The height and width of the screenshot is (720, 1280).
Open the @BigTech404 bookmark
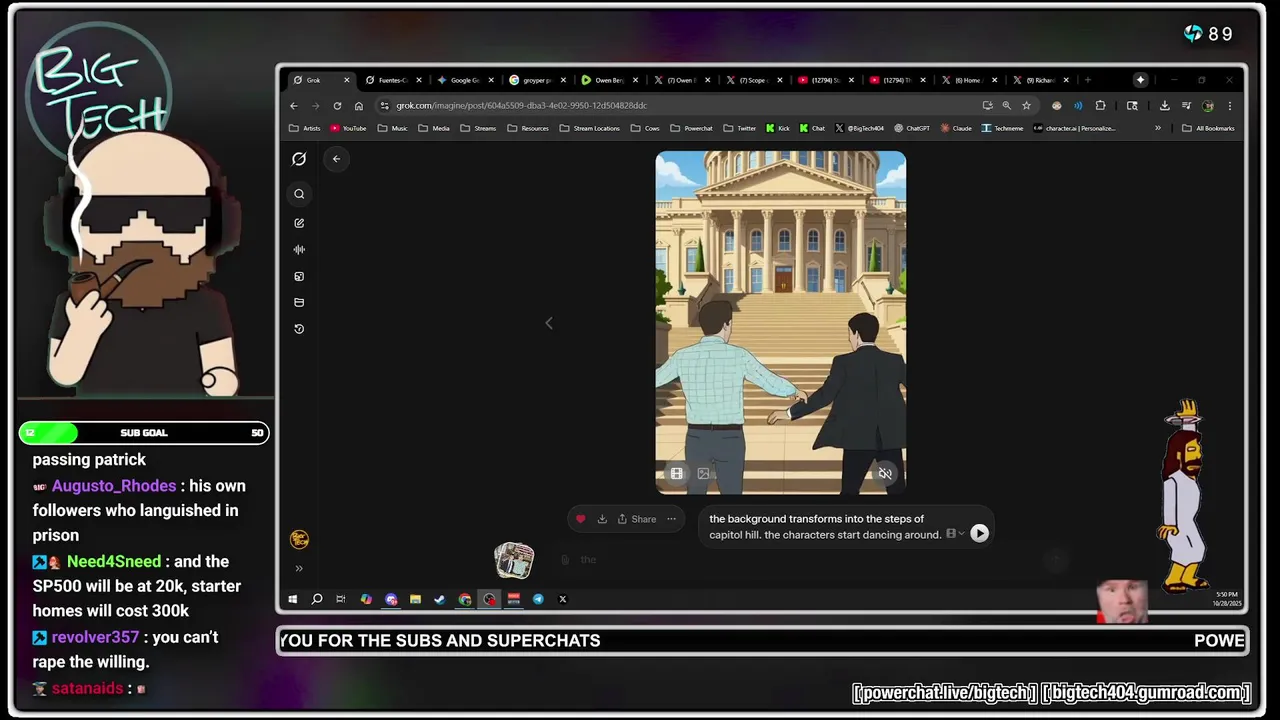pyautogui.click(x=861, y=128)
